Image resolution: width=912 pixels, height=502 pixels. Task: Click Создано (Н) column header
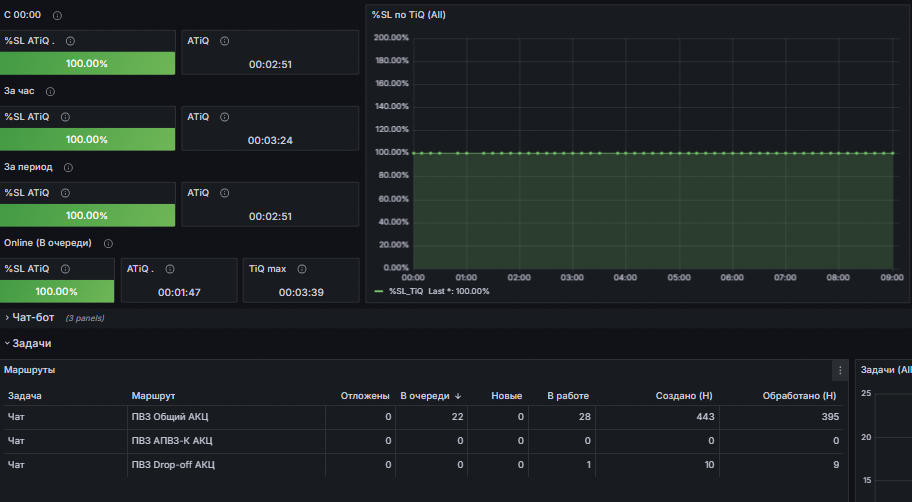pyautogui.click(x=683, y=396)
